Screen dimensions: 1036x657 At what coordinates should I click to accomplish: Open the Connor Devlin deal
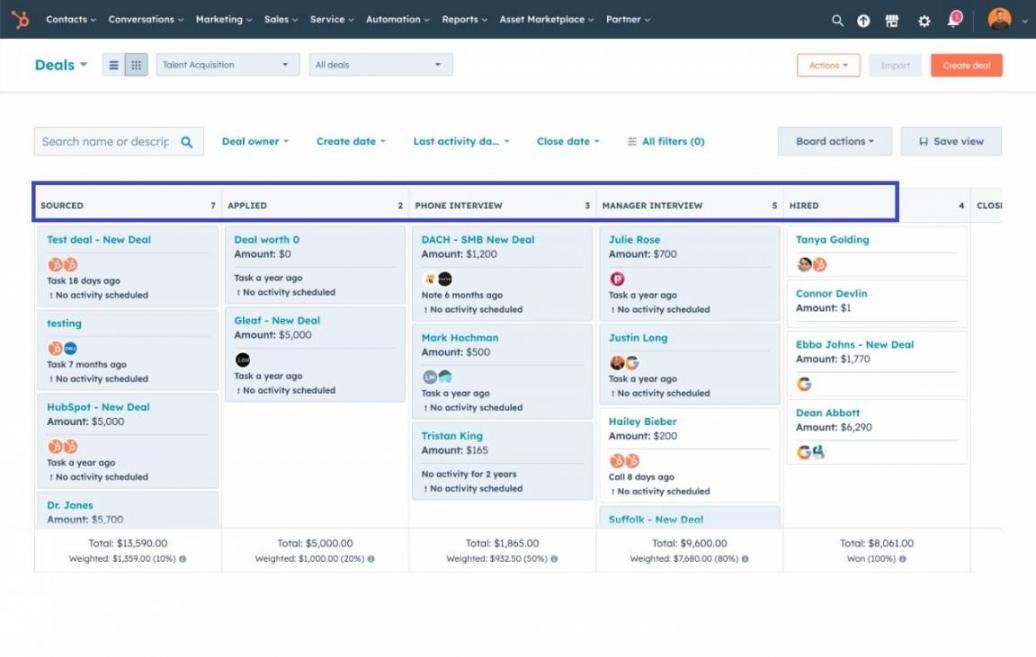point(831,293)
